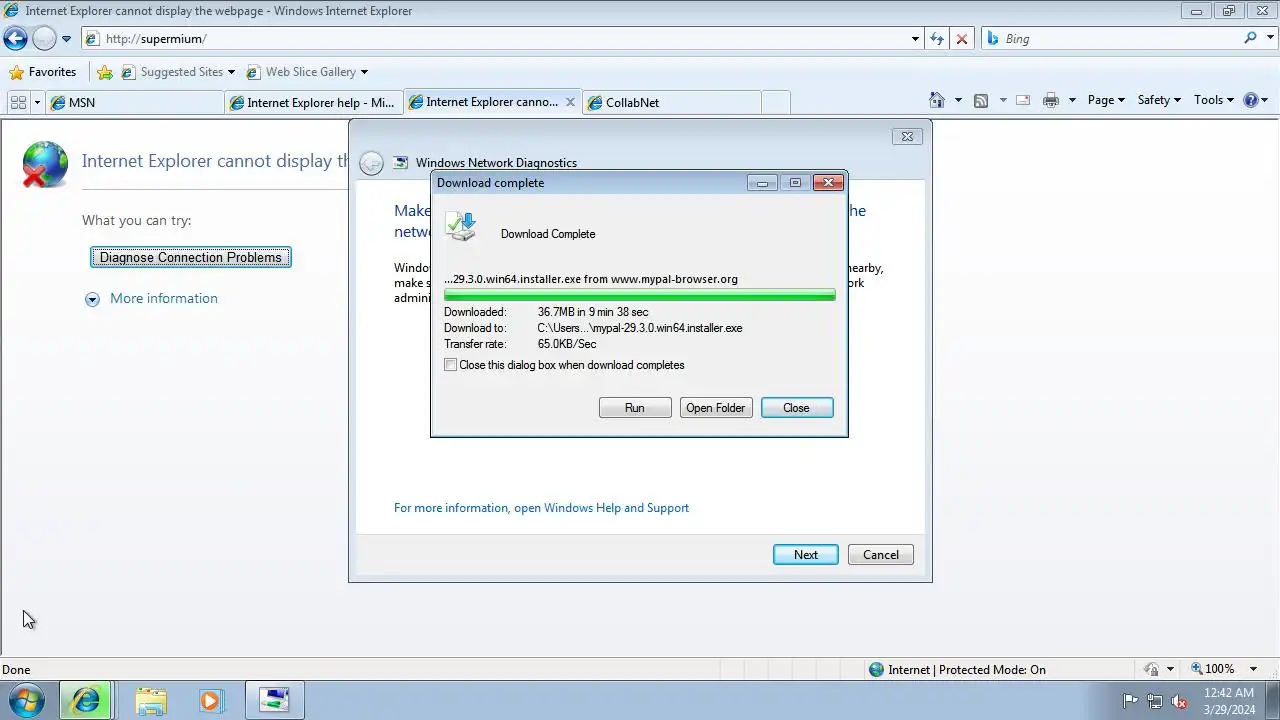1280x720 pixels.
Task: Switch to the CollabNet tab
Action: coord(672,102)
